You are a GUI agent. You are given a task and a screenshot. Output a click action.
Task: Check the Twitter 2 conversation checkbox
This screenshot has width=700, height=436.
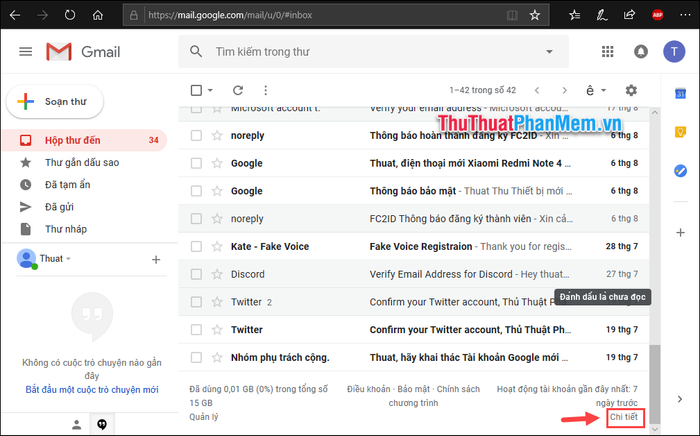196,302
